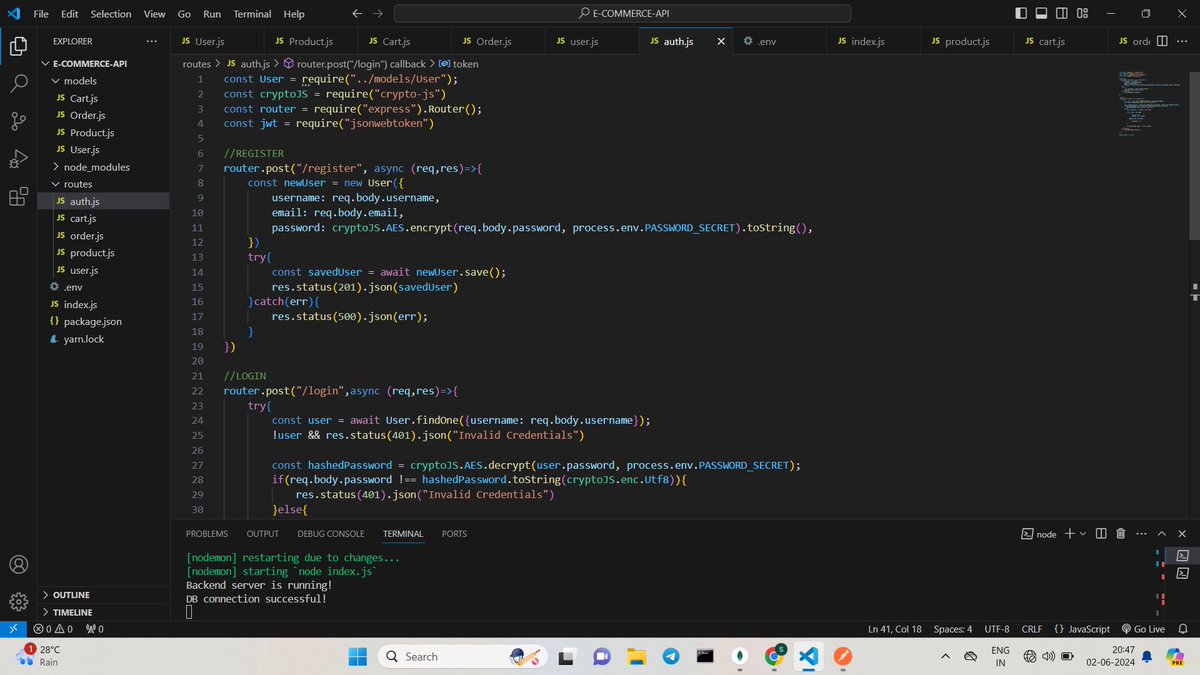Switch to the PROBLEMS panel tab
Image resolution: width=1200 pixels, height=675 pixels.
pos(207,534)
